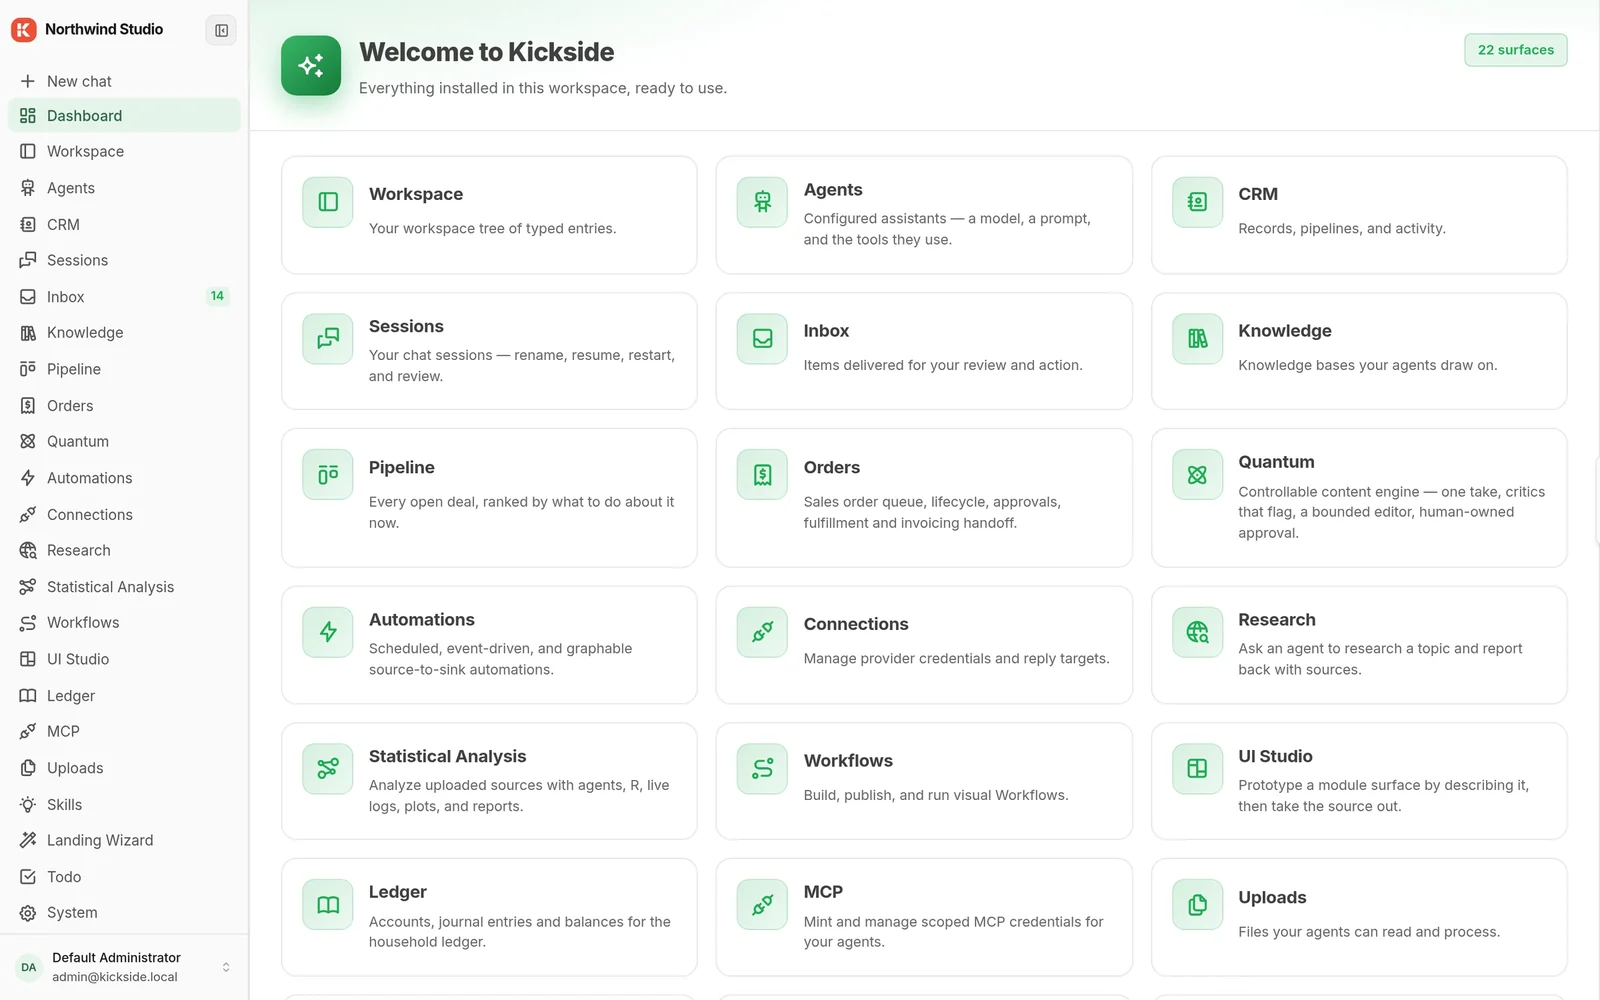Open MCP in the sidebar
Image resolution: width=1600 pixels, height=1000 pixels.
[124, 732]
